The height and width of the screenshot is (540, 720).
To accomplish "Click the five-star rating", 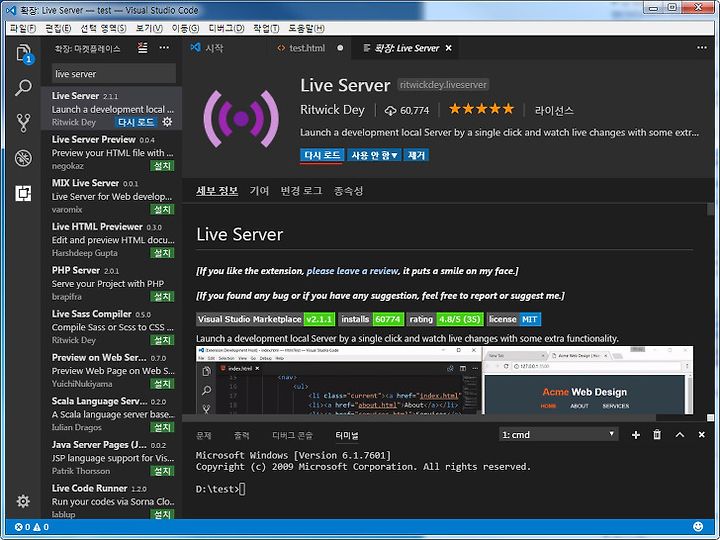I will pyautogui.click(x=481, y=109).
